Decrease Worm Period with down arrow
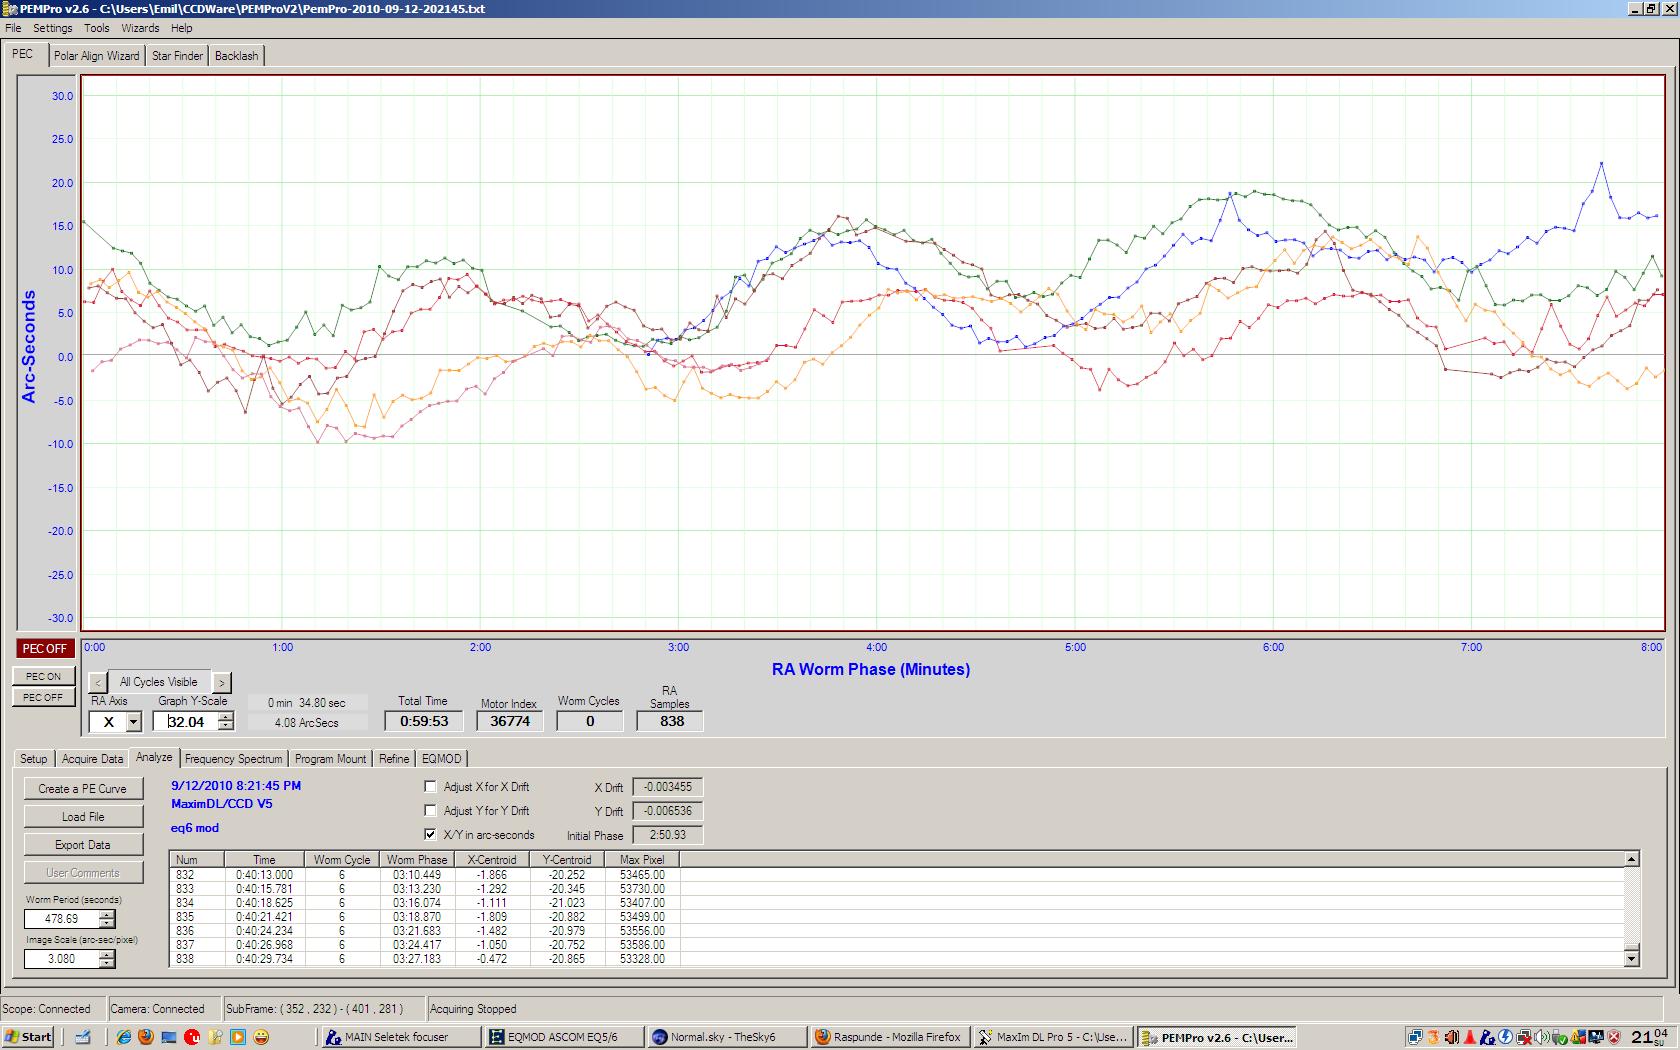Viewport: 1680px width, 1050px height. [x=107, y=924]
